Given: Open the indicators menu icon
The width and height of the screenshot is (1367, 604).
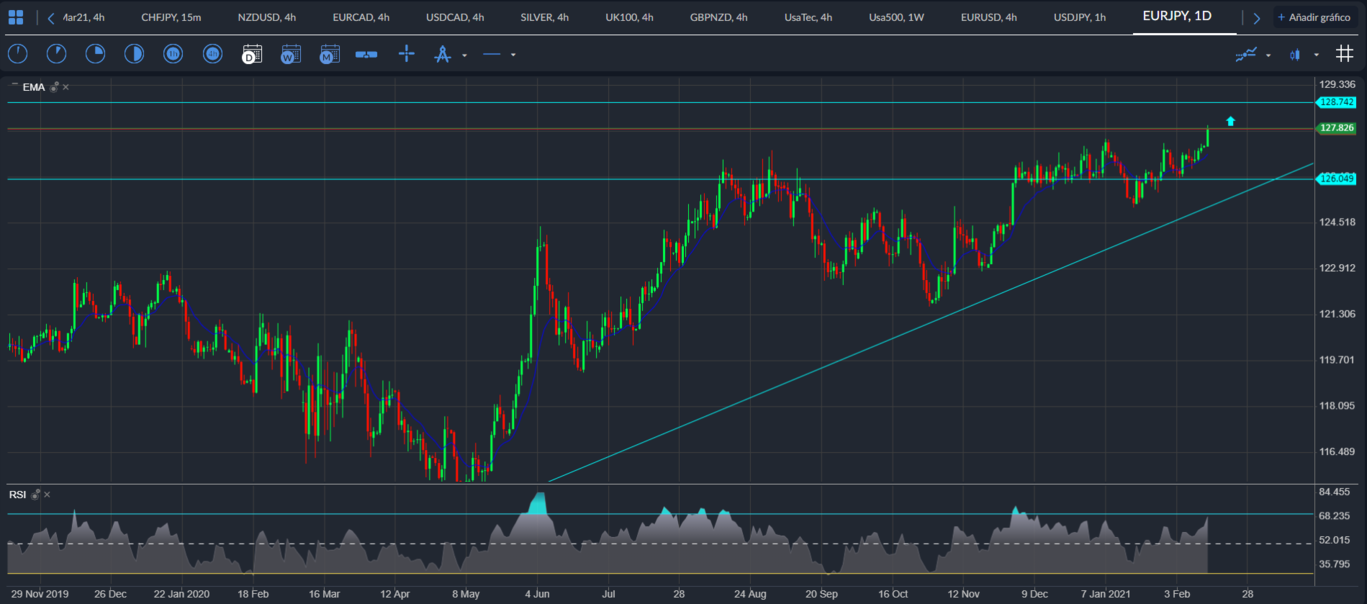Looking at the screenshot, I should tap(1246, 55).
